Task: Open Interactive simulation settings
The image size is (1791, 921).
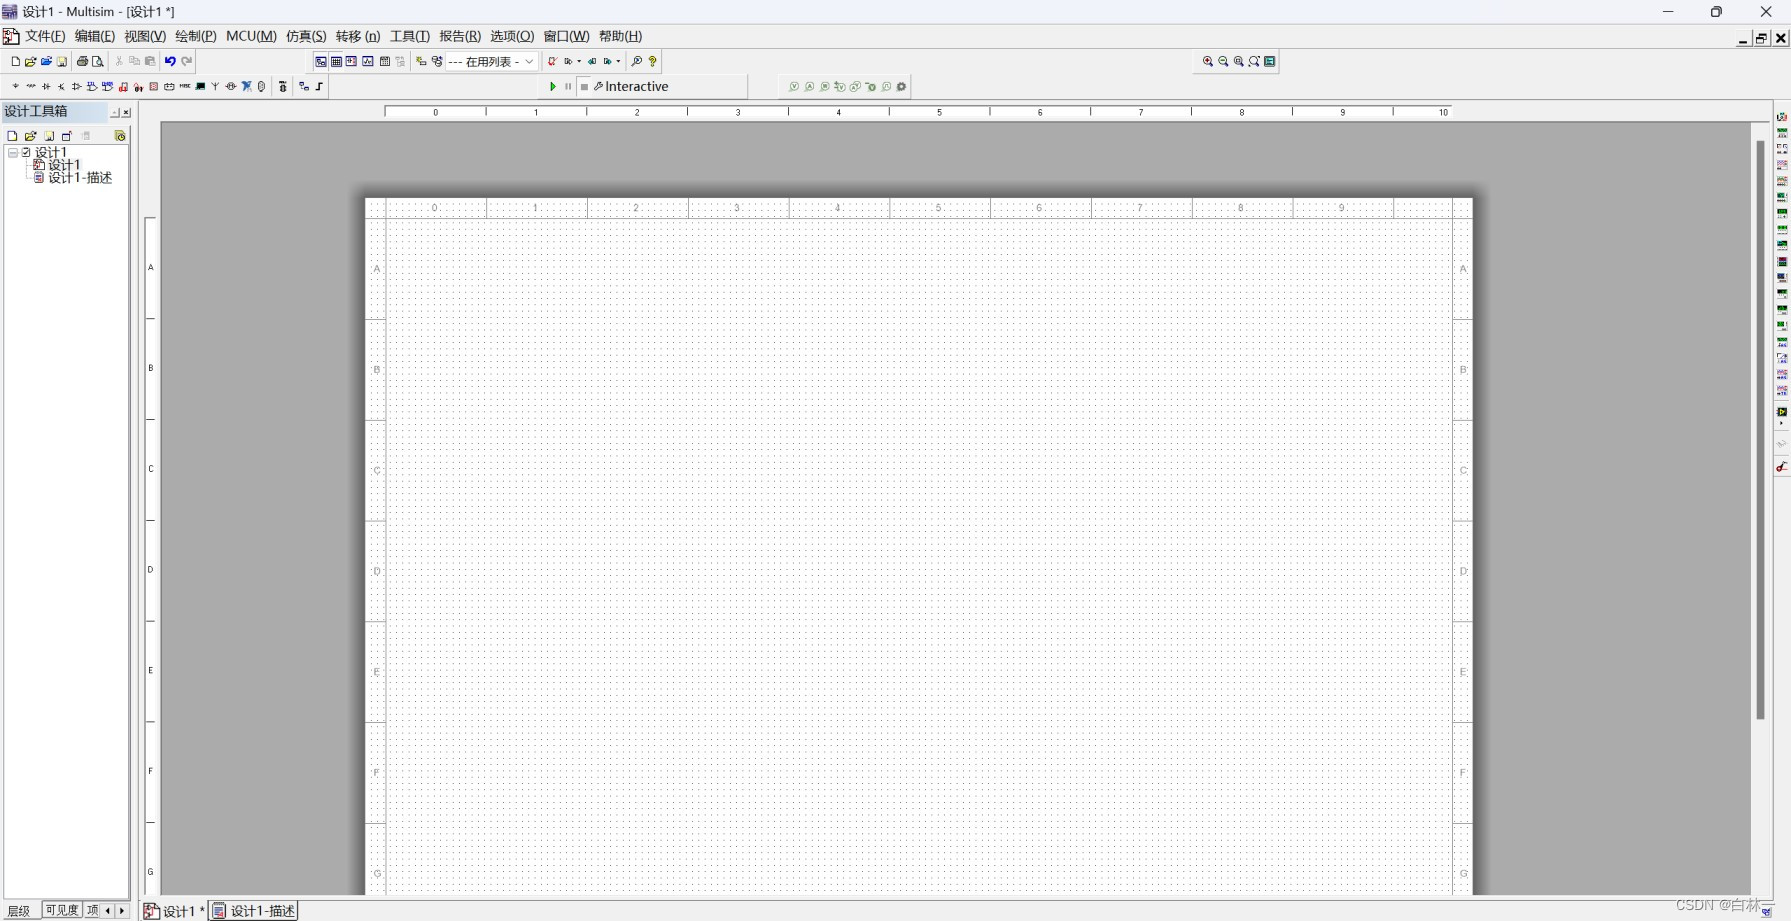Action: pyautogui.click(x=630, y=86)
